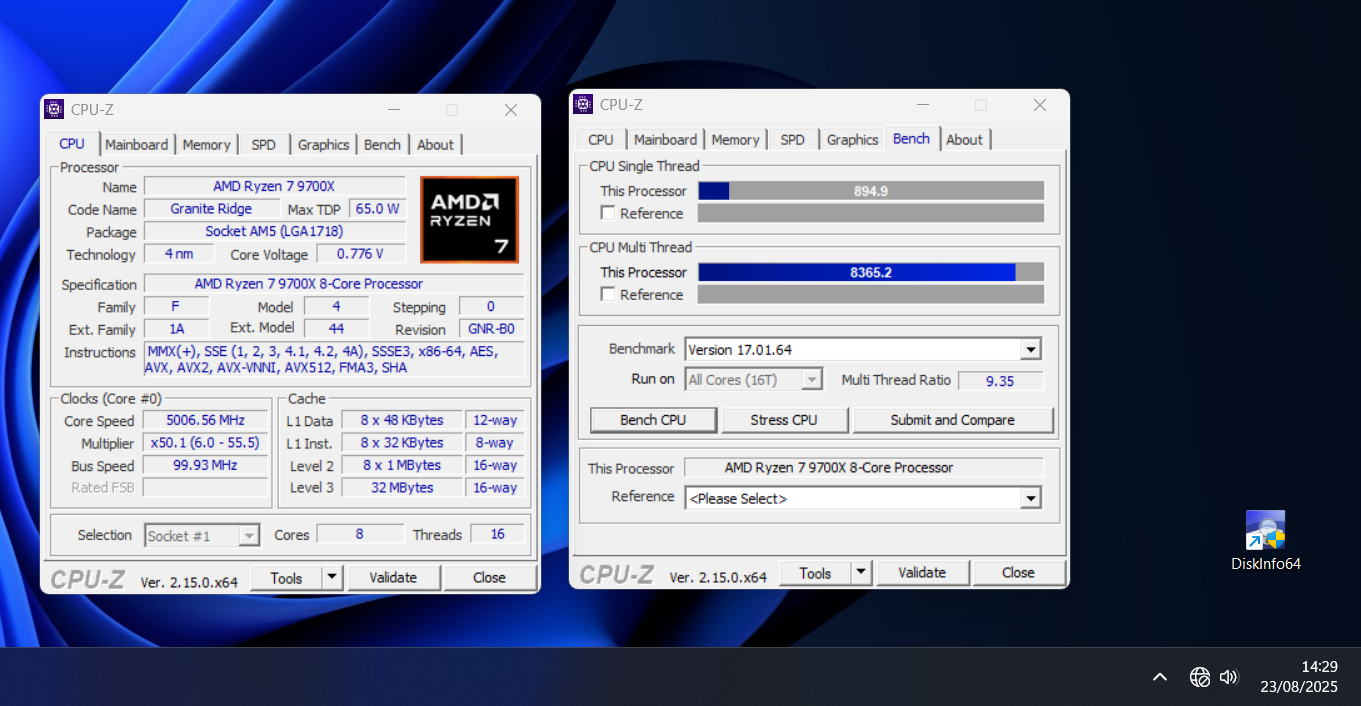Click Validate in the left CPU window
1361x706 pixels.
tap(393, 577)
